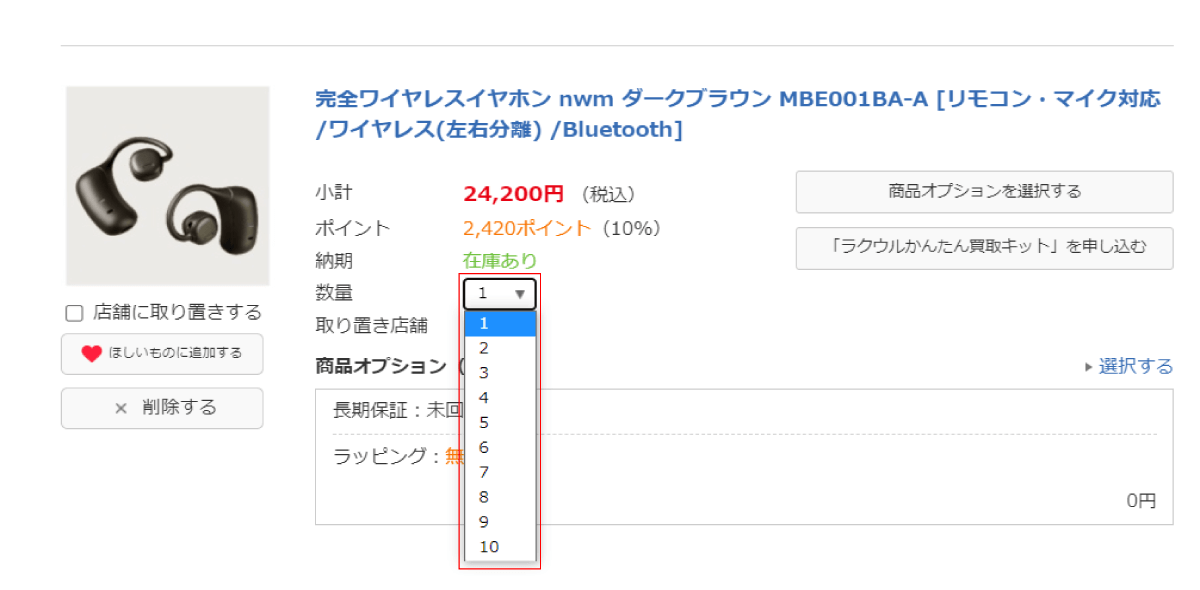Screen dimensions: 1200x590
Task: Select 9 in the quantity list
Action: pyautogui.click(x=500, y=522)
